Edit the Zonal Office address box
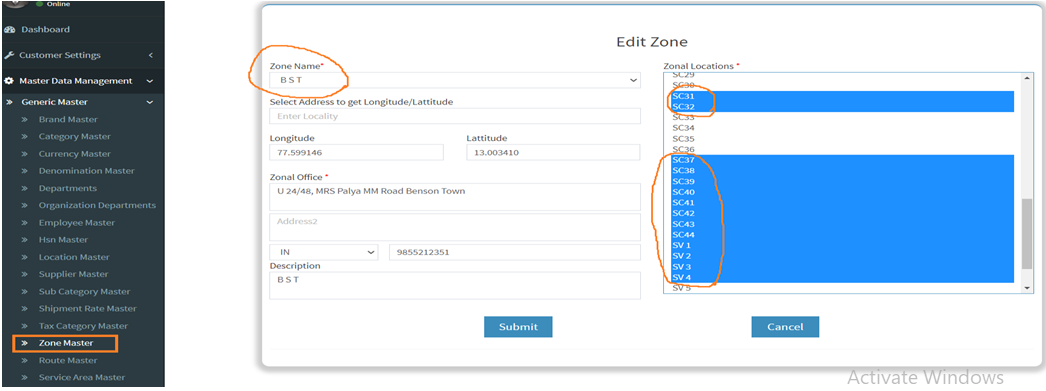Viewport: 1046px width, 391px height. pyautogui.click(x=455, y=197)
